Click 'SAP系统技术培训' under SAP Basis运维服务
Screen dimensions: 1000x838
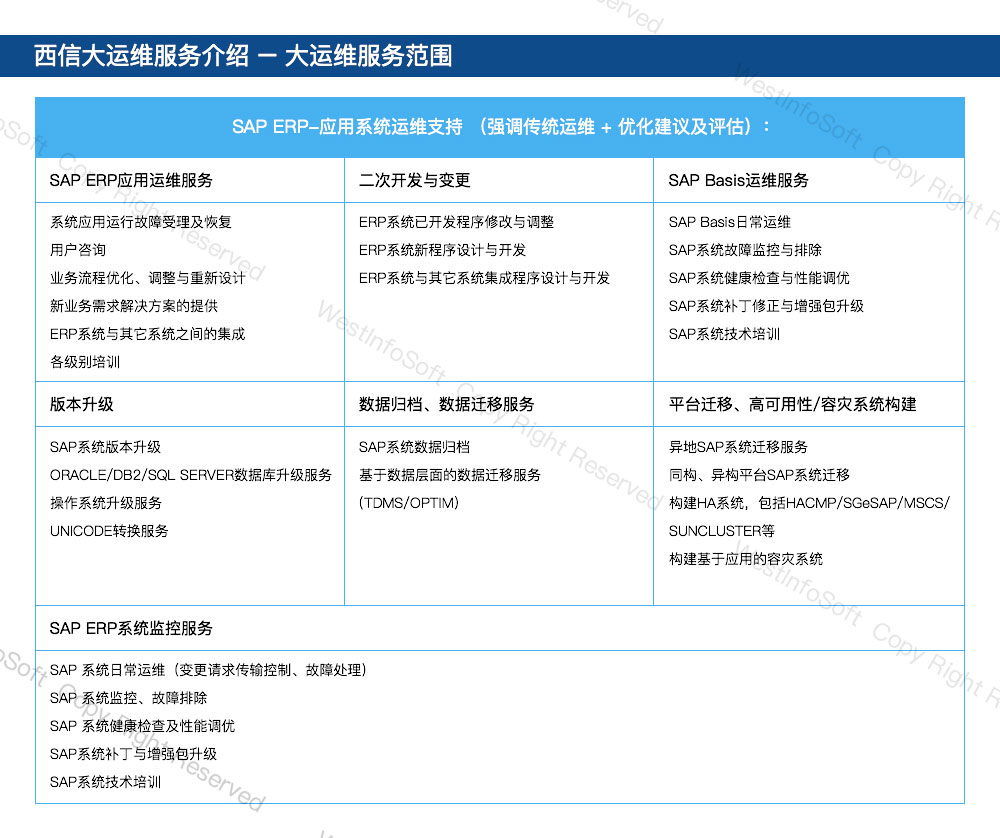[x=724, y=334]
